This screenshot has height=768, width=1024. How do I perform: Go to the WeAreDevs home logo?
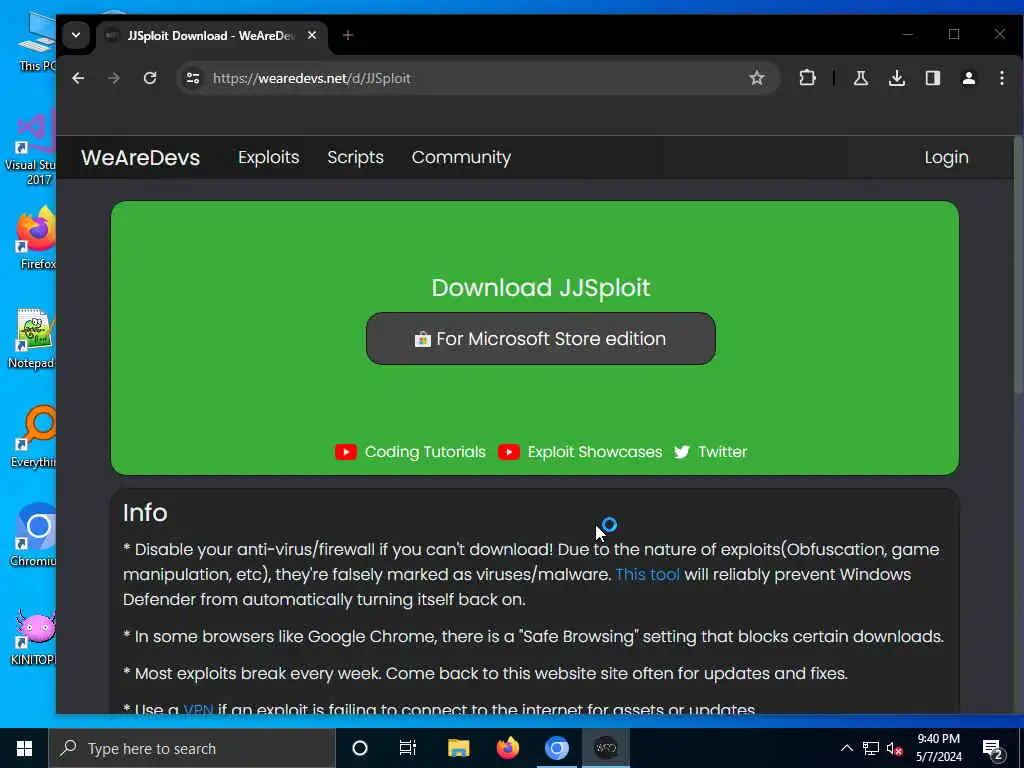(x=140, y=157)
